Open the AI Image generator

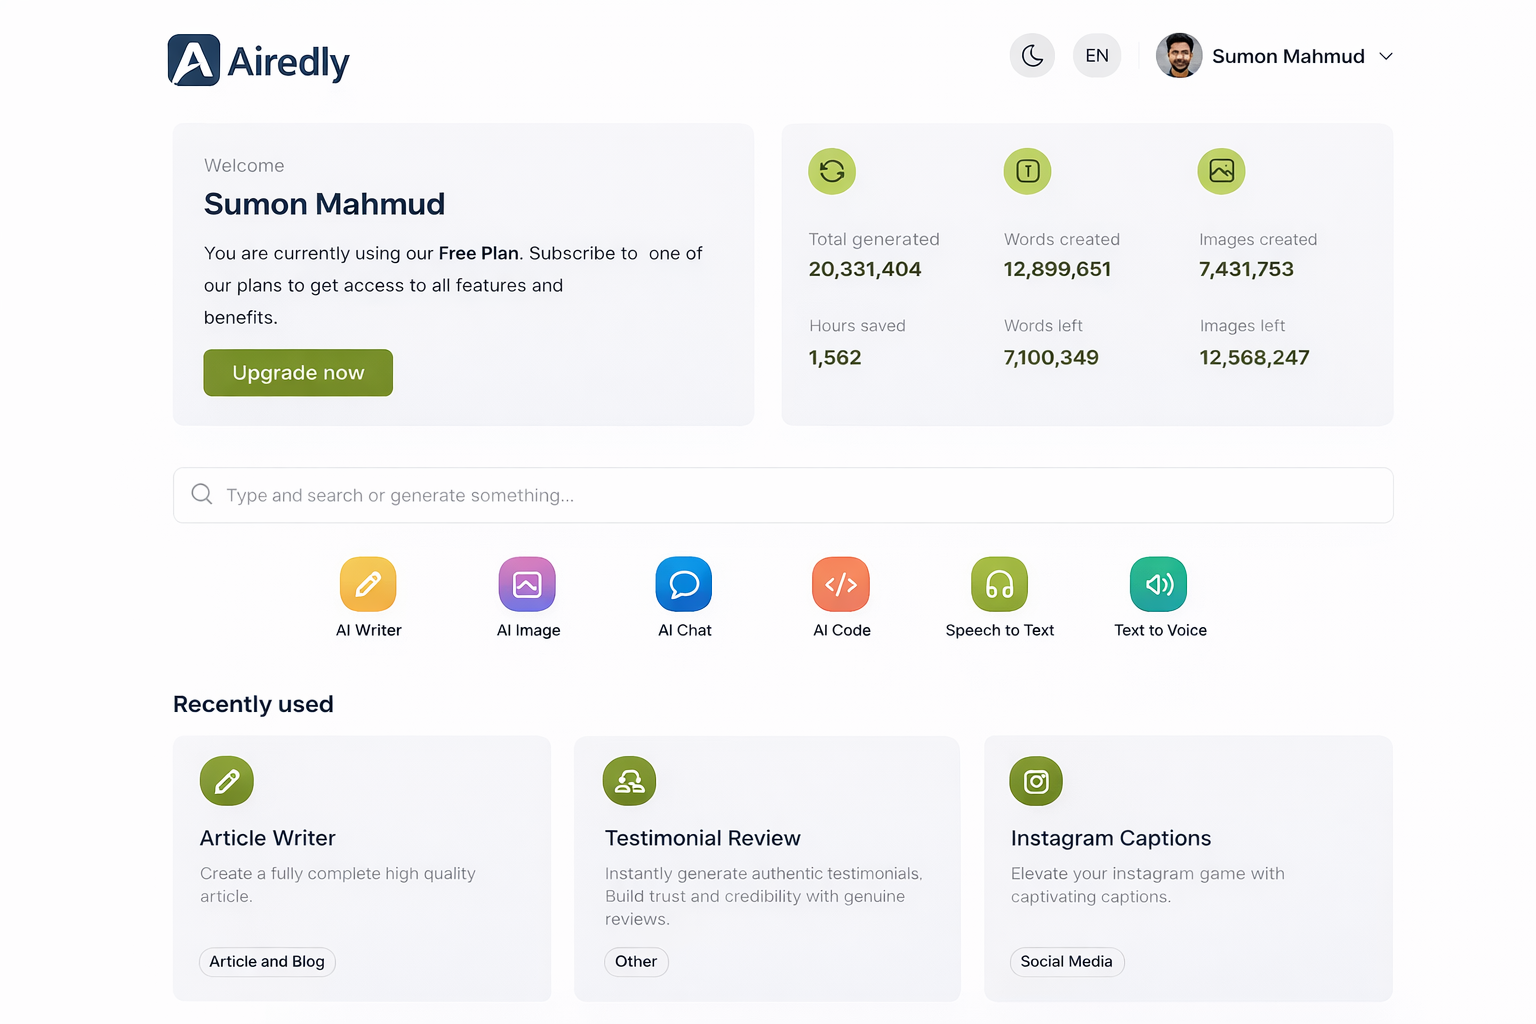(527, 584)
